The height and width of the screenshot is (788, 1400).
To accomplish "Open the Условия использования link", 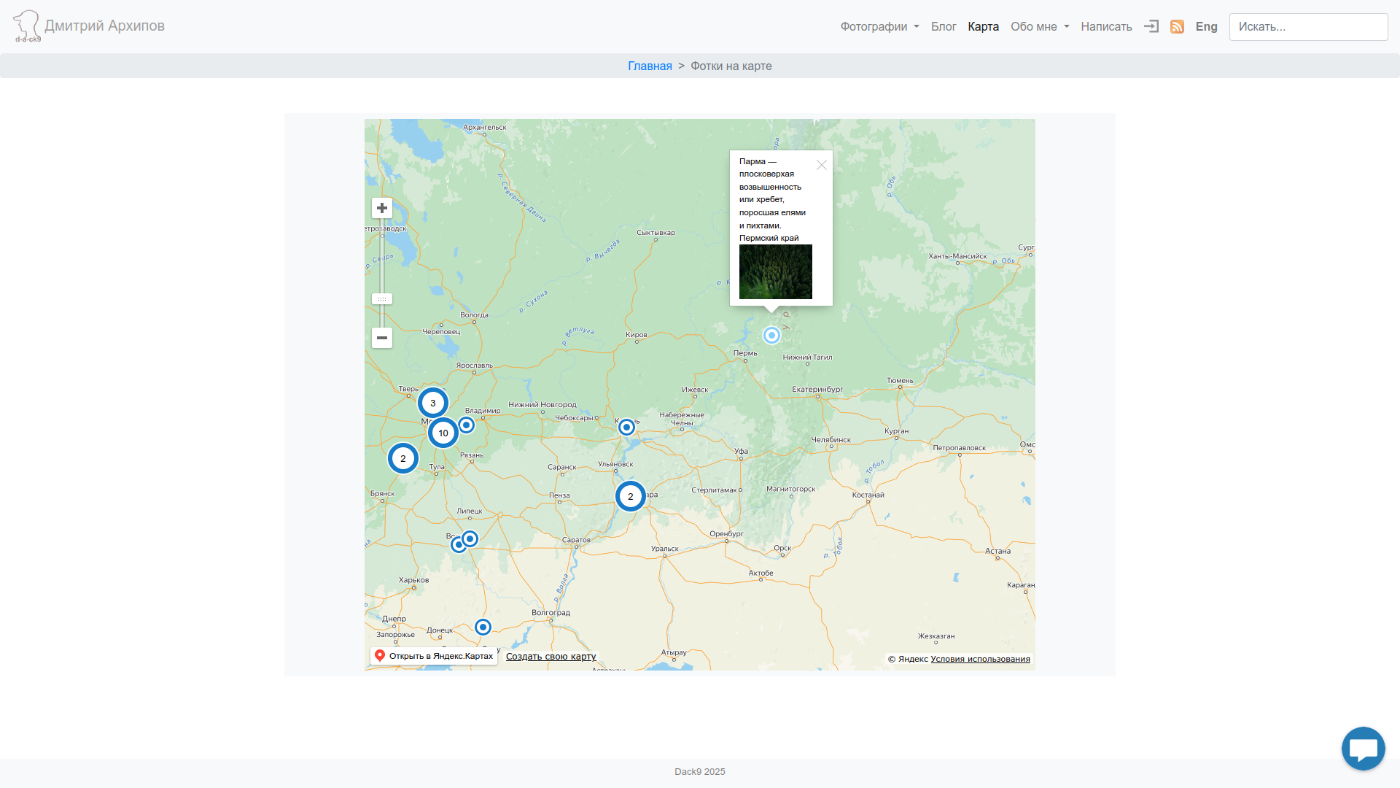I will [x=980, y=659].
